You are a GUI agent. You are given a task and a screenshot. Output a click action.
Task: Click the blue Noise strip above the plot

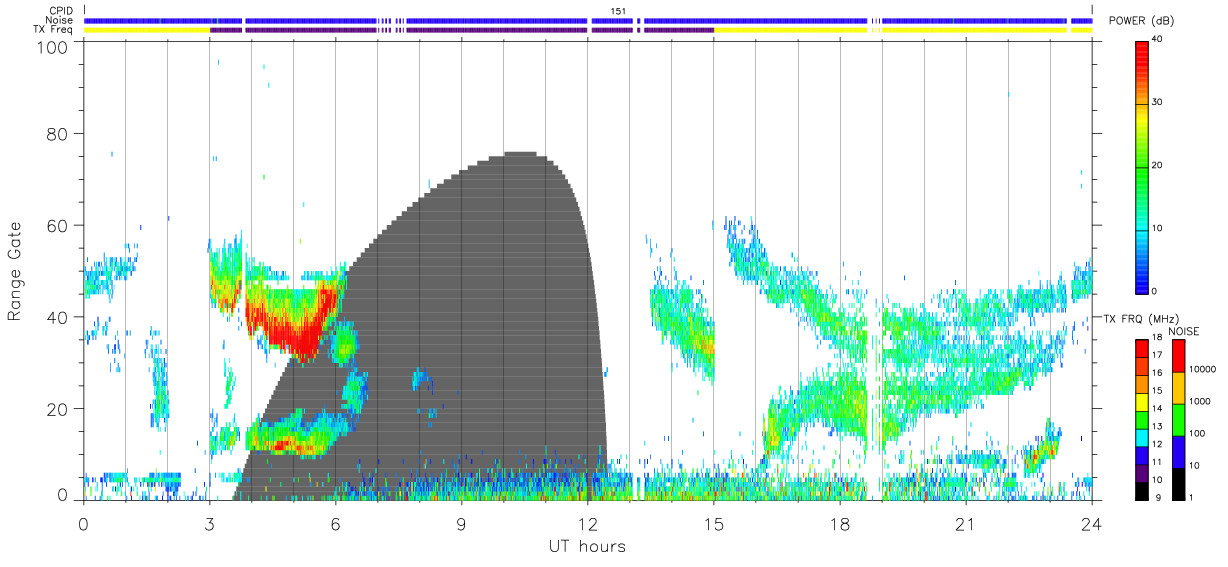pyautogui.click(x=590, y=20)
